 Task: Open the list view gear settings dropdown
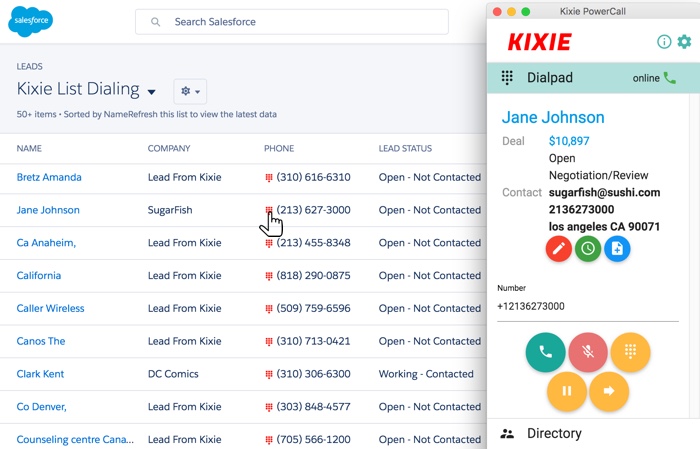click(190, 91)
